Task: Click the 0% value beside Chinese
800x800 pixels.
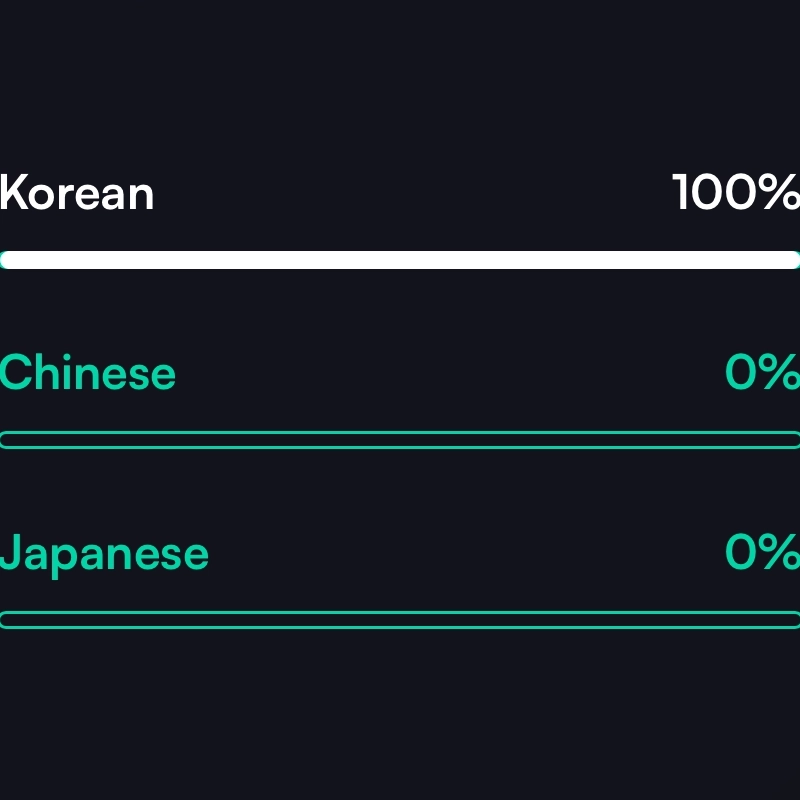Action: coord(762,373)
